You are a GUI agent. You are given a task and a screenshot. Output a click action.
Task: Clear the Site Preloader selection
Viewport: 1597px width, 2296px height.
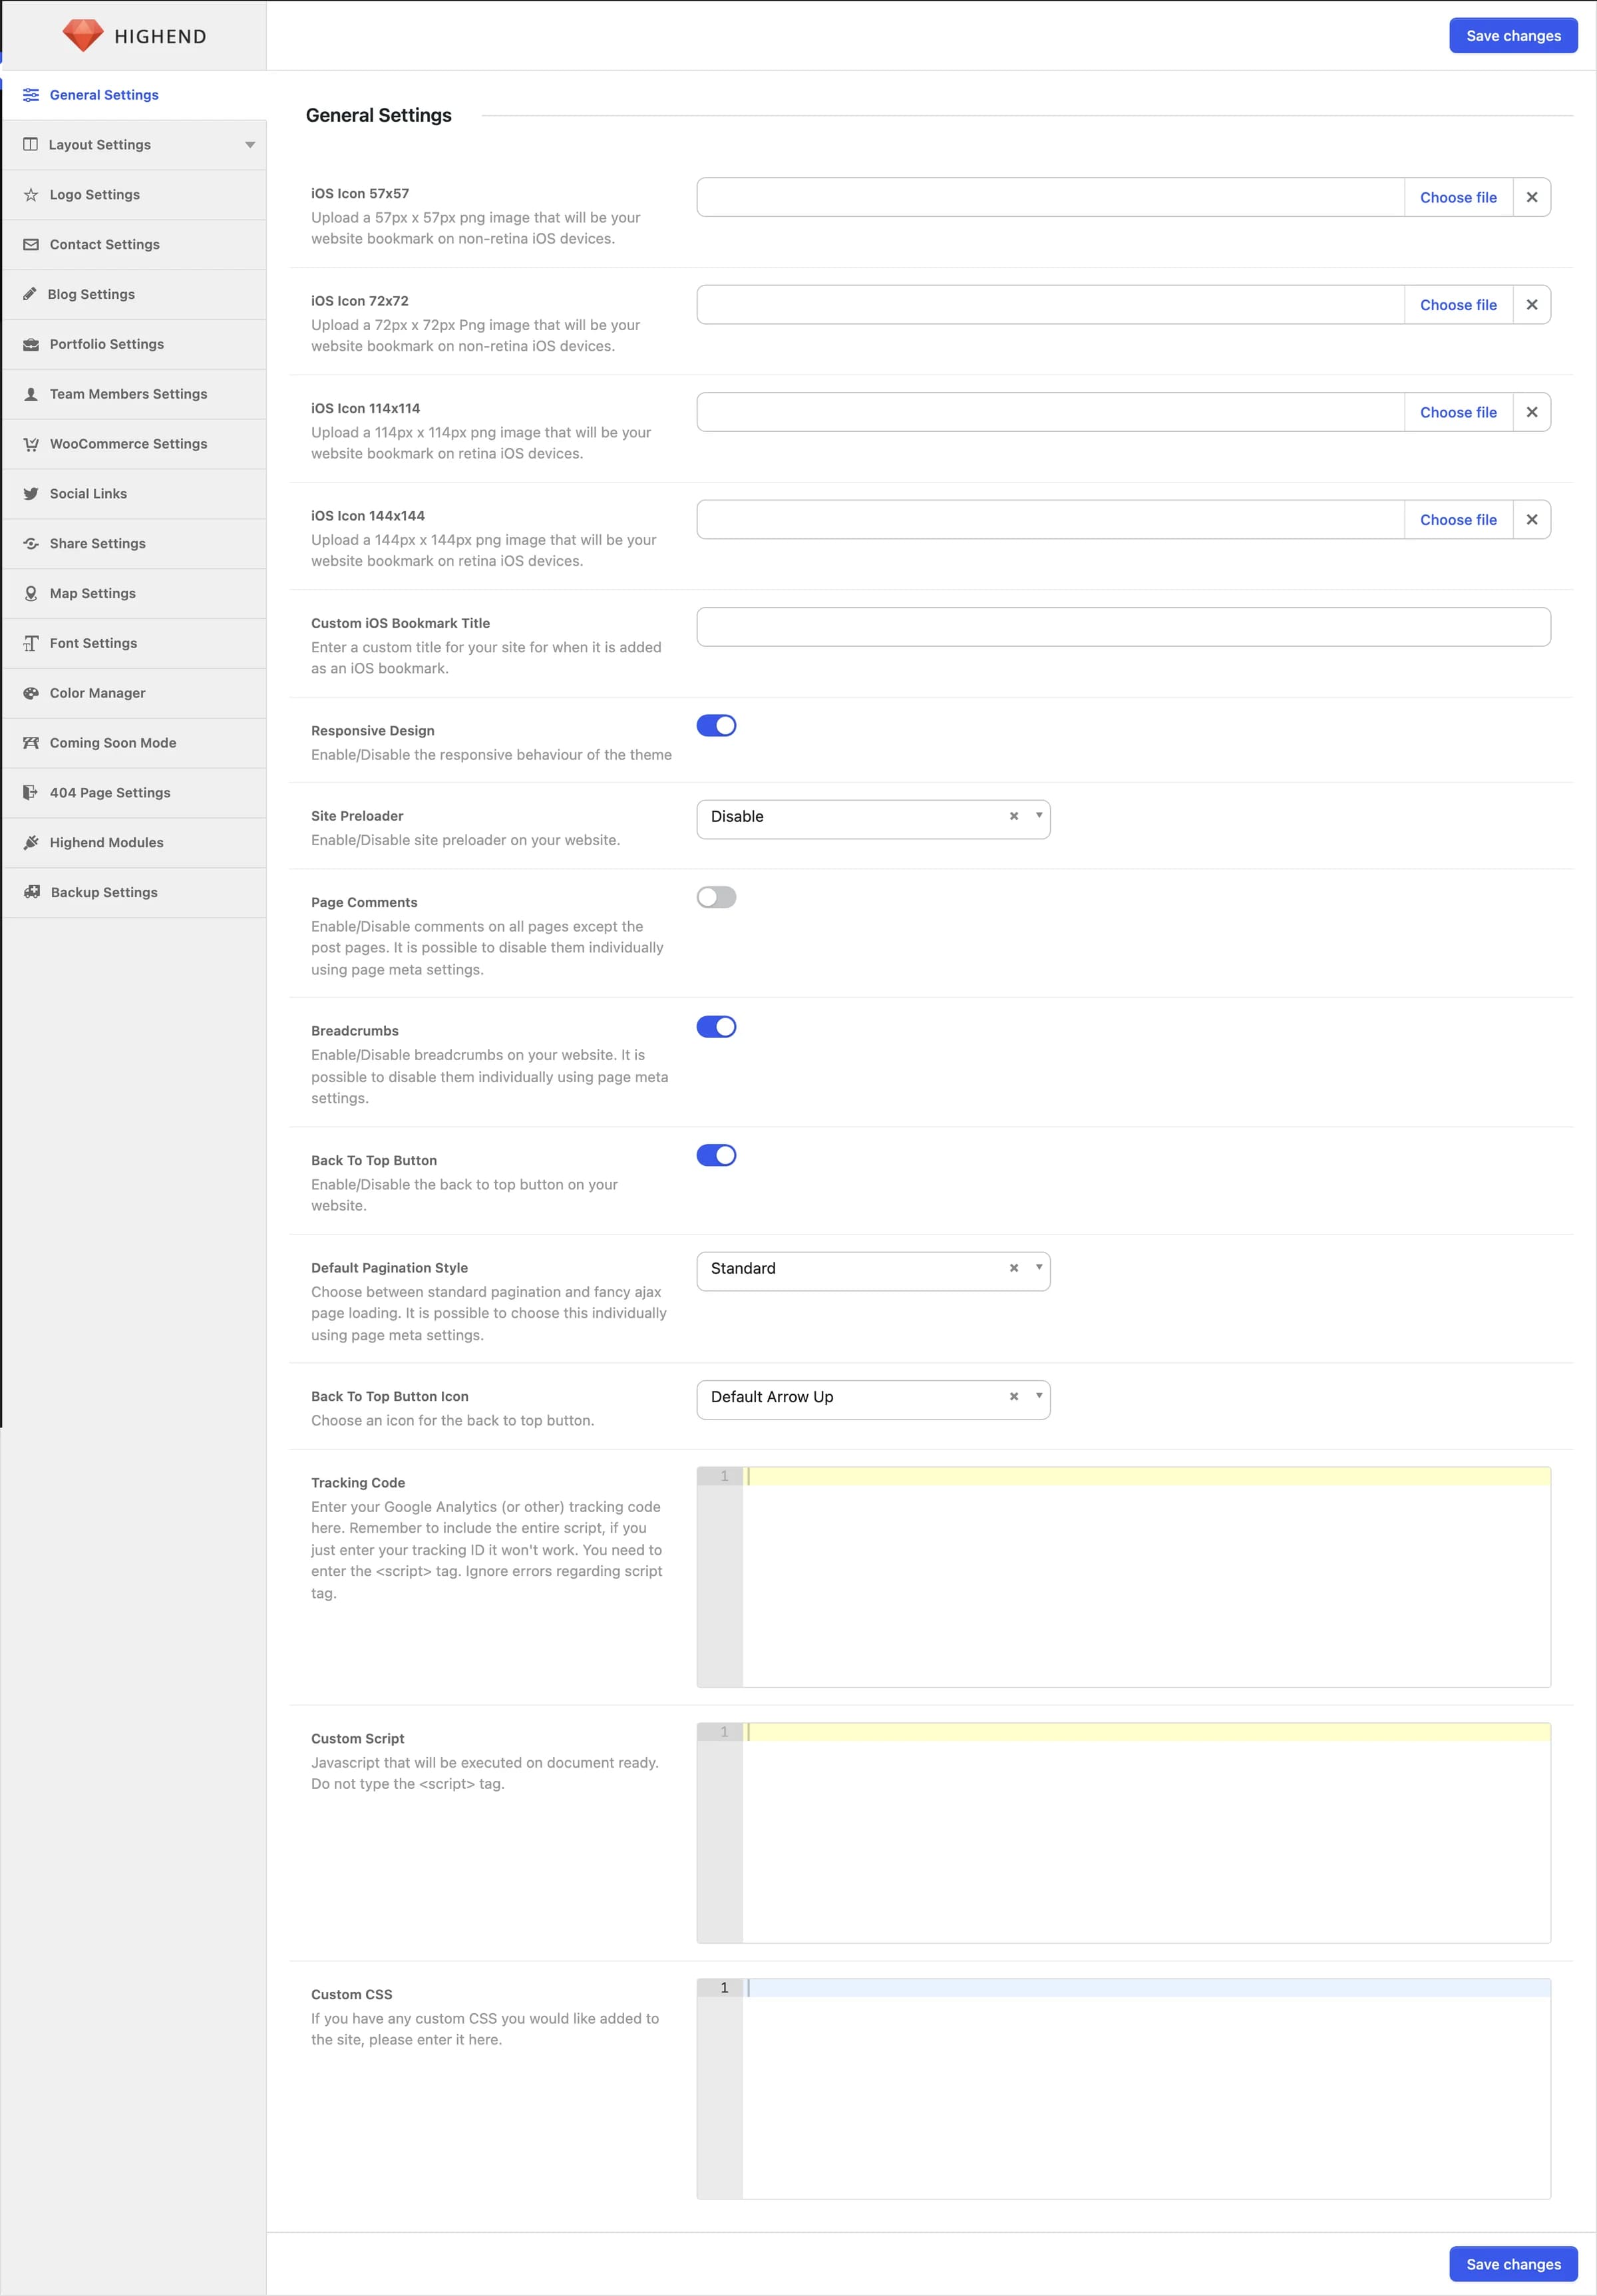click(1014, 816)
